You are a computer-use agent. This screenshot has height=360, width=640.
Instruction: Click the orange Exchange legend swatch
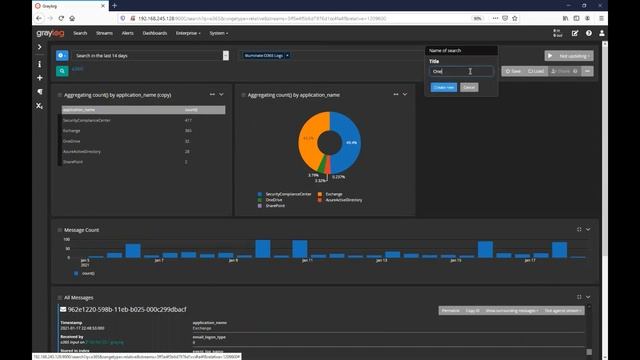320,194
